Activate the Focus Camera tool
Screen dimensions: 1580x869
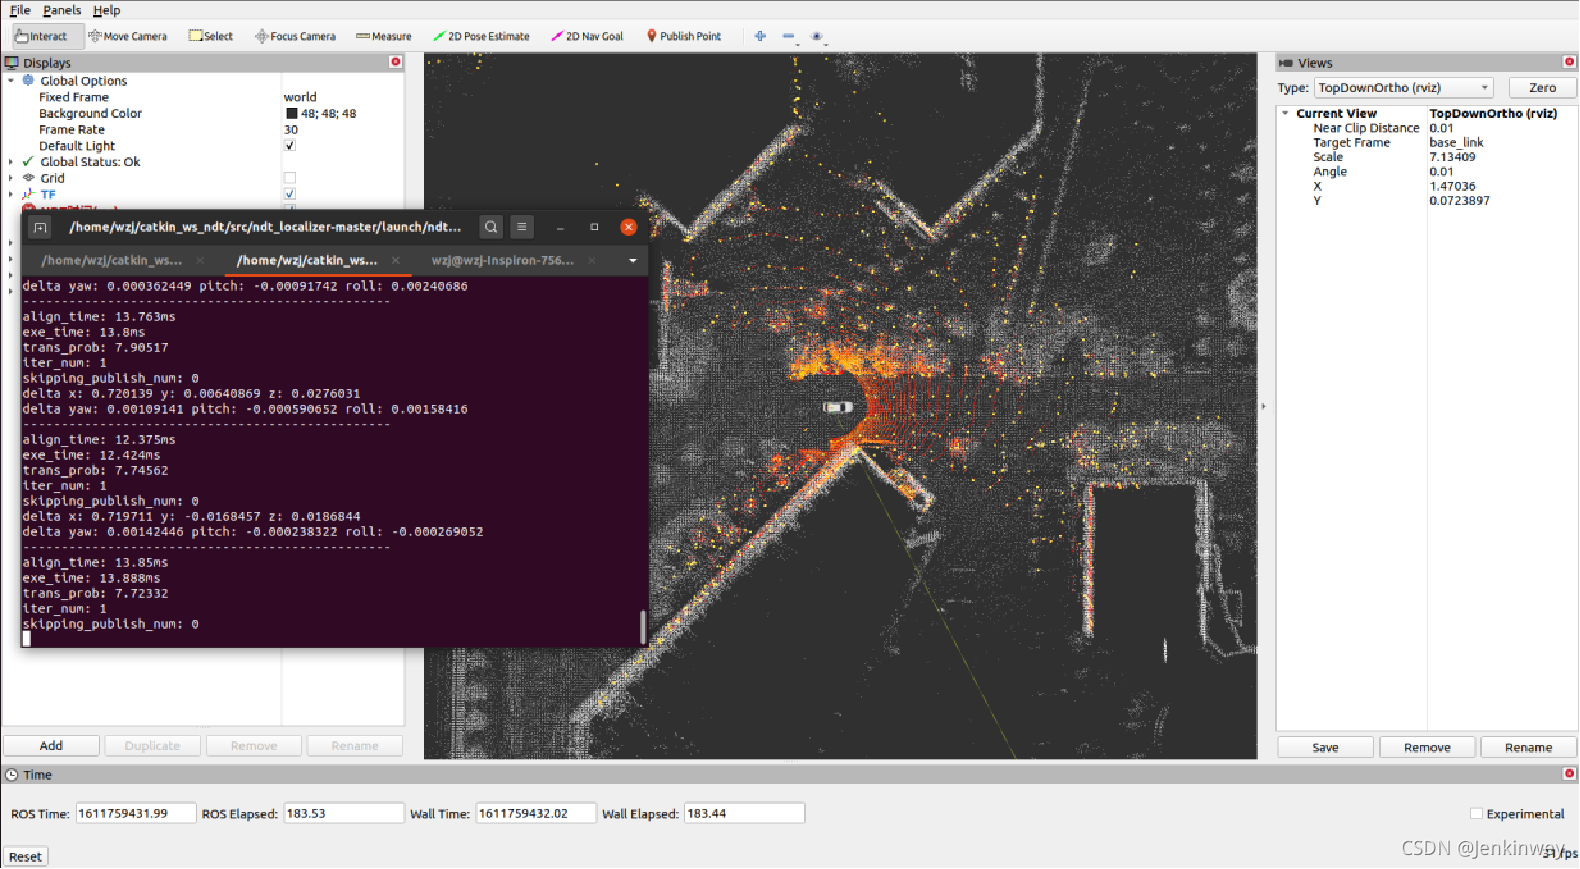[x=296, y=36]
